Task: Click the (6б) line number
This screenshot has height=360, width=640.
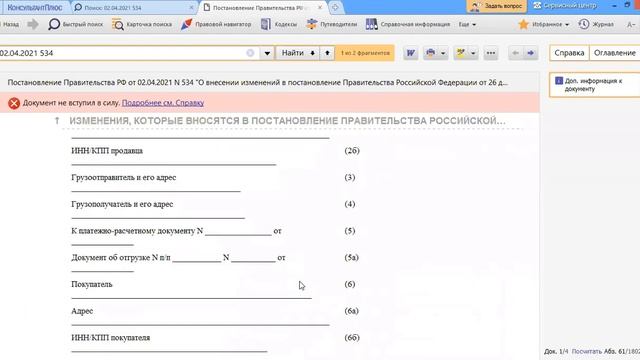Action: (352, 338)
